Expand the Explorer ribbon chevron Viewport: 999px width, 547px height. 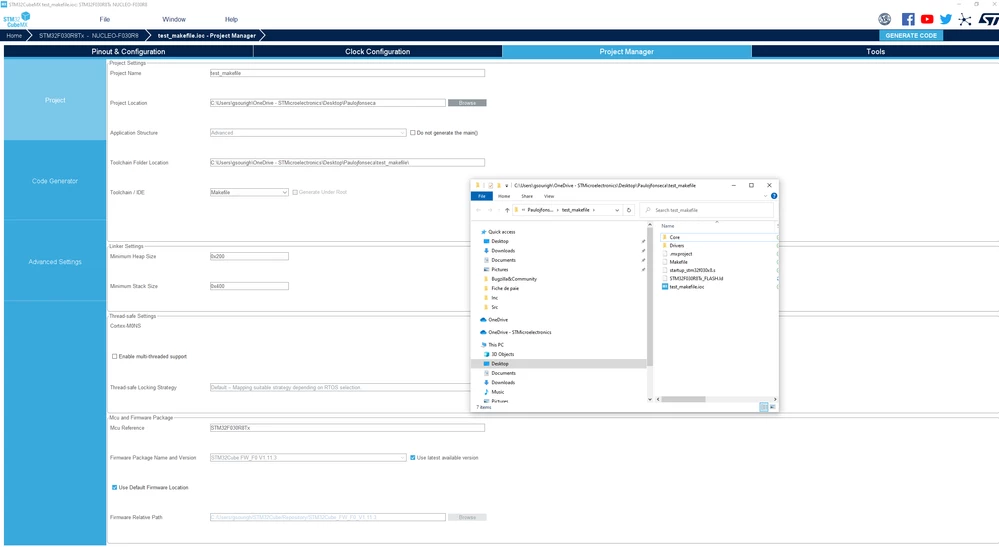pos(765,196)
